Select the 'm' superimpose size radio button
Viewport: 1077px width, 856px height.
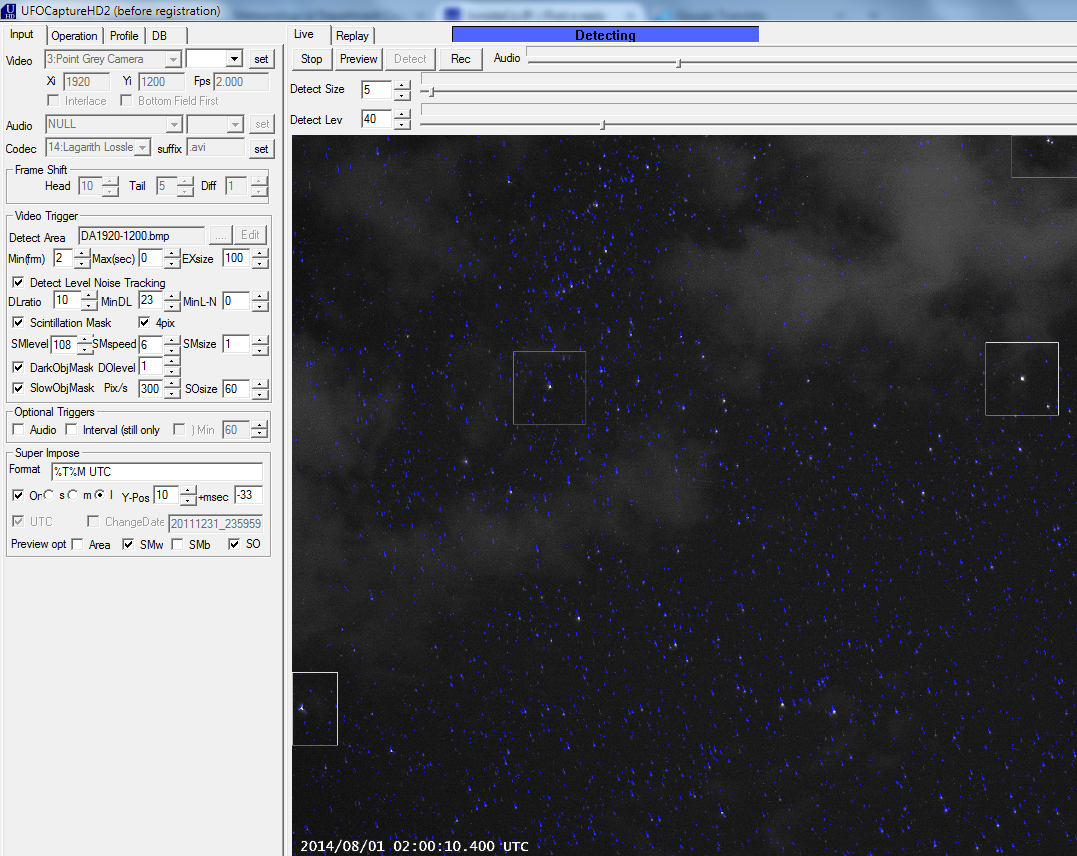click(75, 496)
